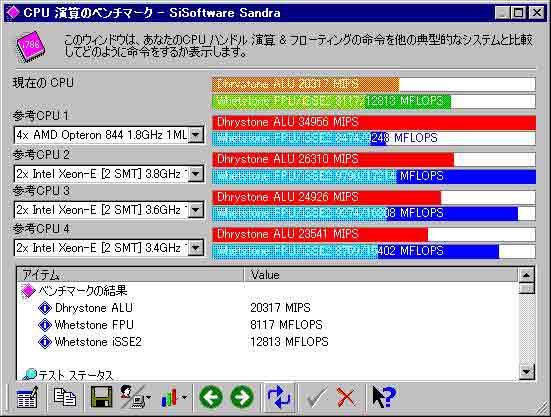Click the info icon beside Whetstone FPU
551x417 pixels.
[x=45, y=325]
